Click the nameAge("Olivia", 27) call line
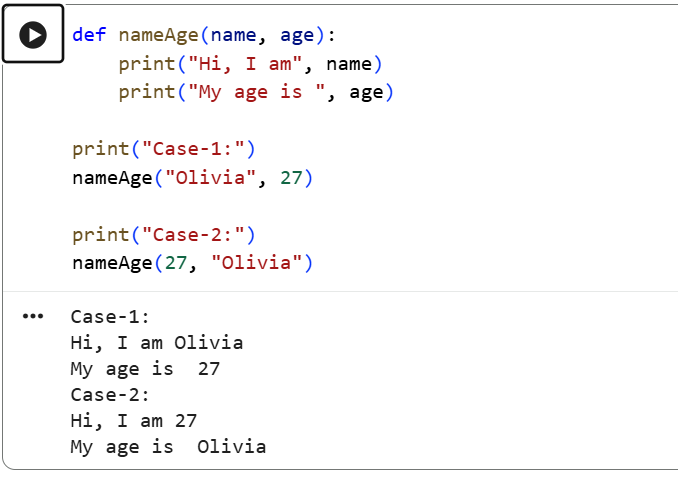This screenshot has width=678, height=483. pos(192,178)
